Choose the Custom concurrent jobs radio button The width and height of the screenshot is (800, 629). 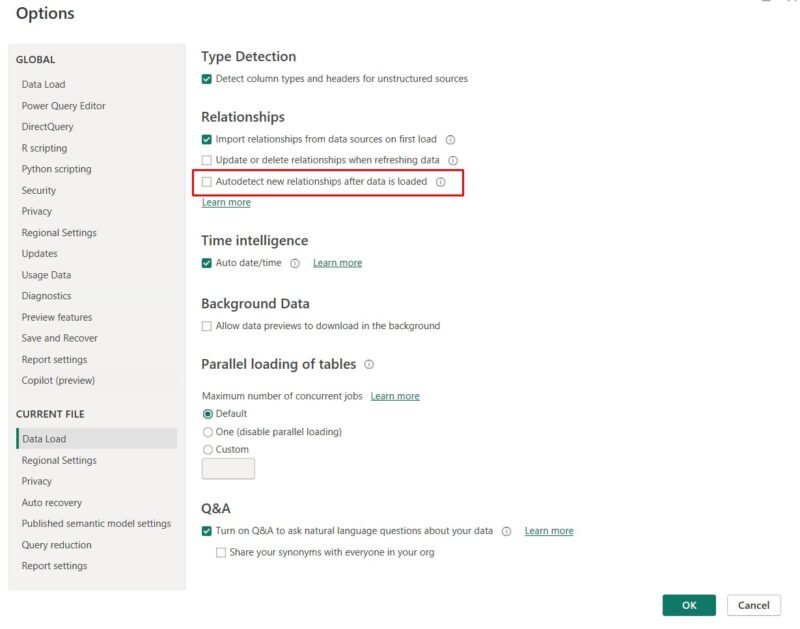tap(208, 450)
